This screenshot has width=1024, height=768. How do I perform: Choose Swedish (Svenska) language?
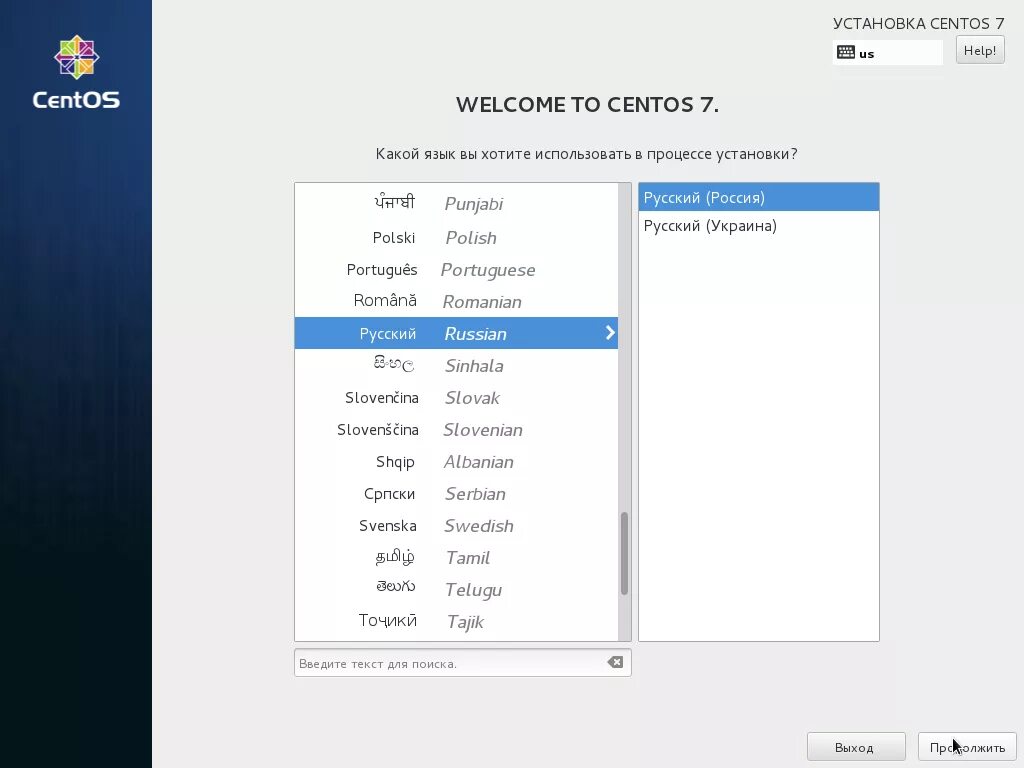[456, 525]
